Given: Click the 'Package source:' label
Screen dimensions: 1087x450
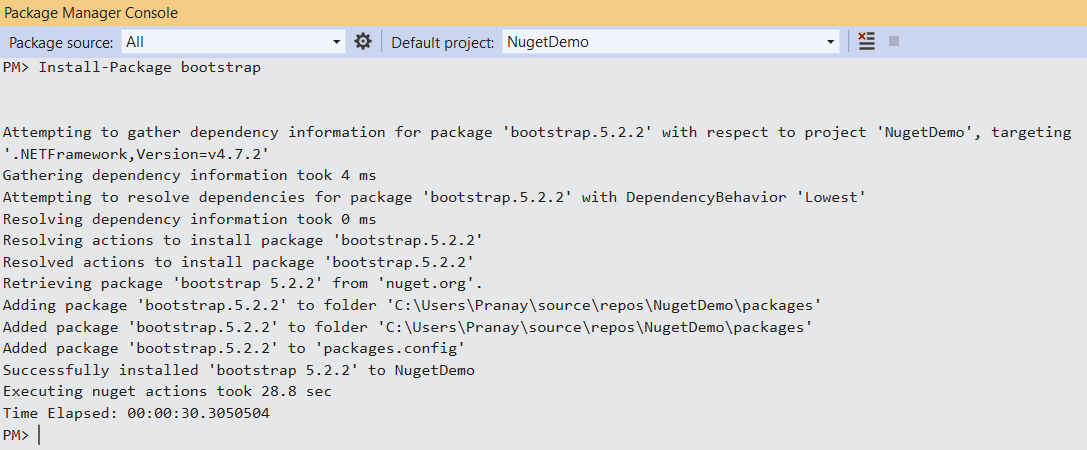Looking at the screenshot, I should [61, 42].
